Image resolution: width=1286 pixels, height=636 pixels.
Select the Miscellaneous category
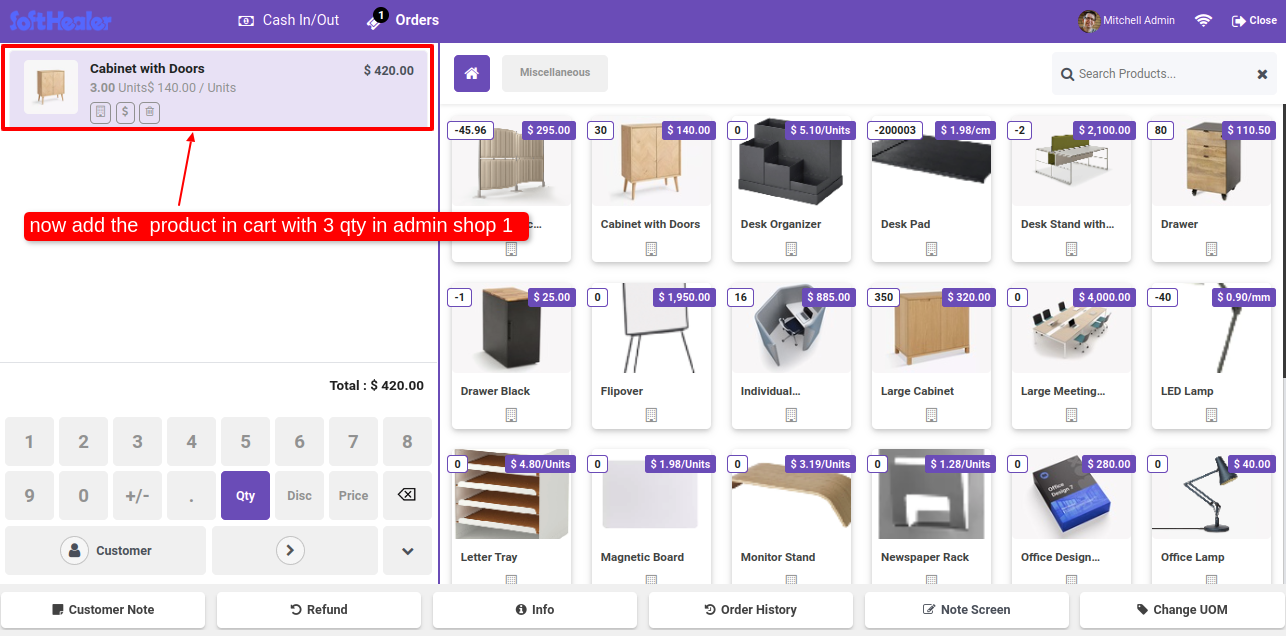555,73
